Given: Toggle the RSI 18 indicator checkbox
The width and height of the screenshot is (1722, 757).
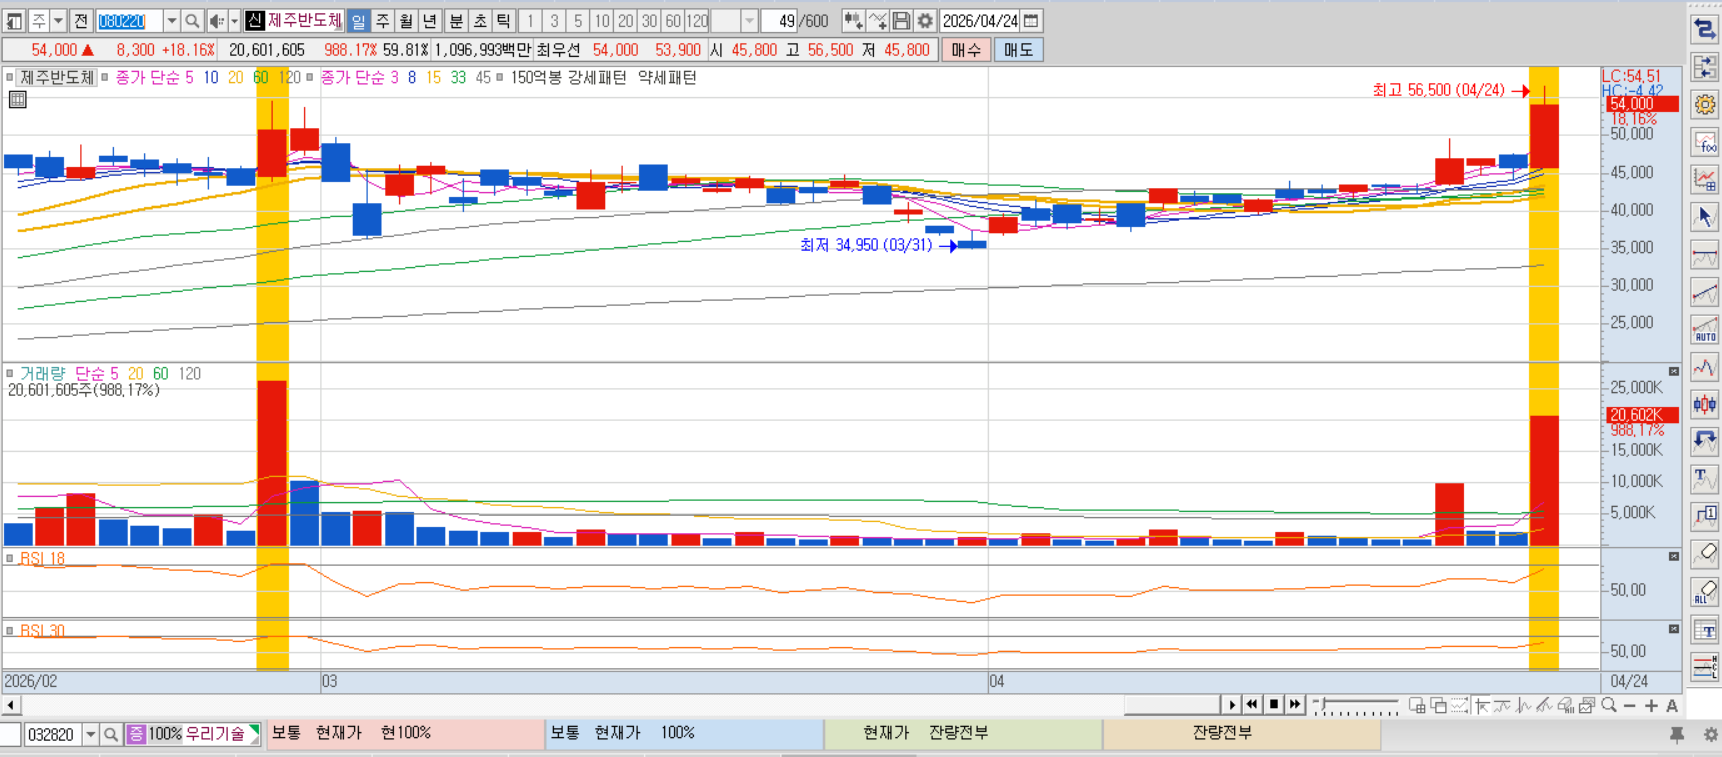Looking at the screenshot, I should point(10,558).
